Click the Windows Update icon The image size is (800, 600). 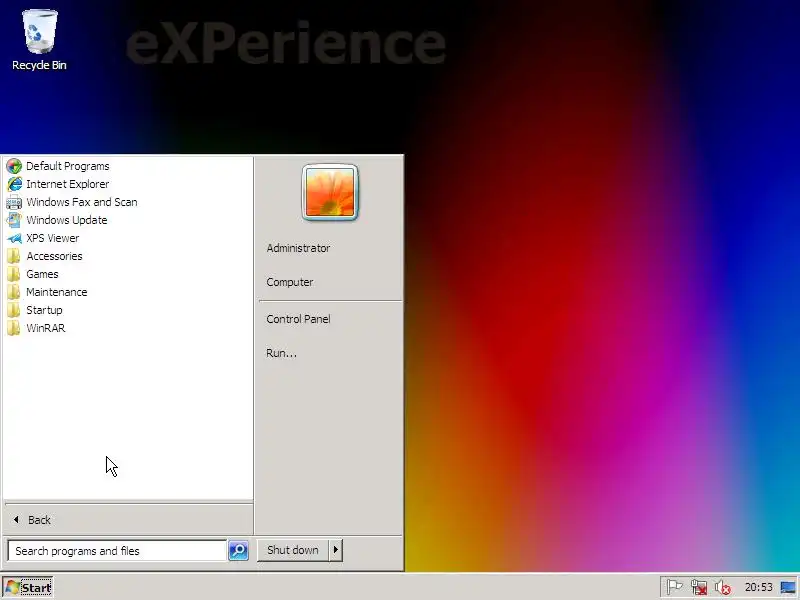tap(14, 220)
